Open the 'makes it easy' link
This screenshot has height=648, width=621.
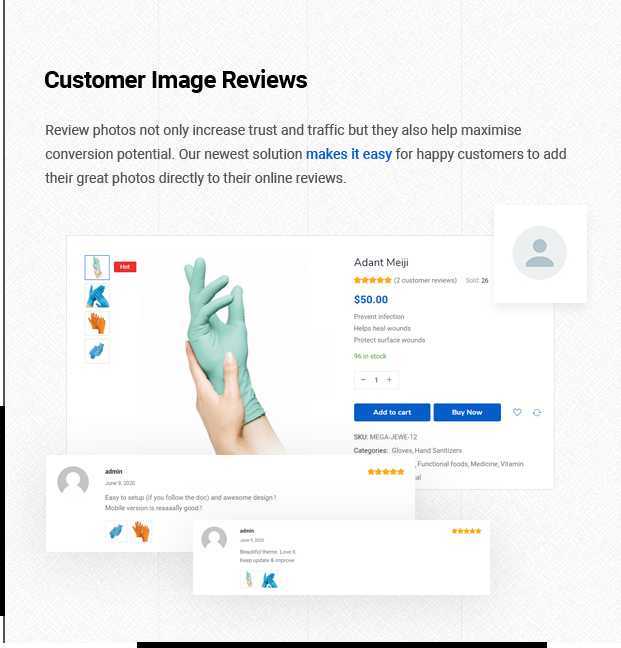tap(349, 154)
